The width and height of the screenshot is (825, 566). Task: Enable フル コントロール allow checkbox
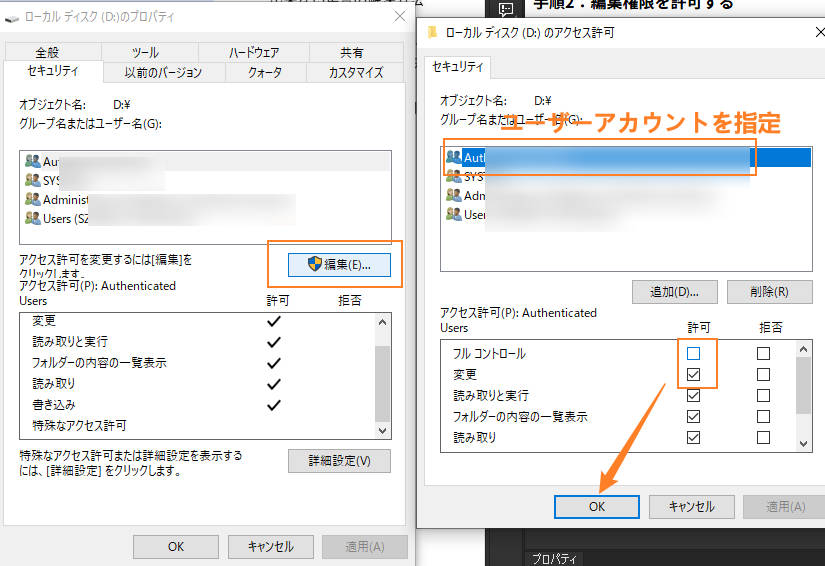[x=693, y=353]
